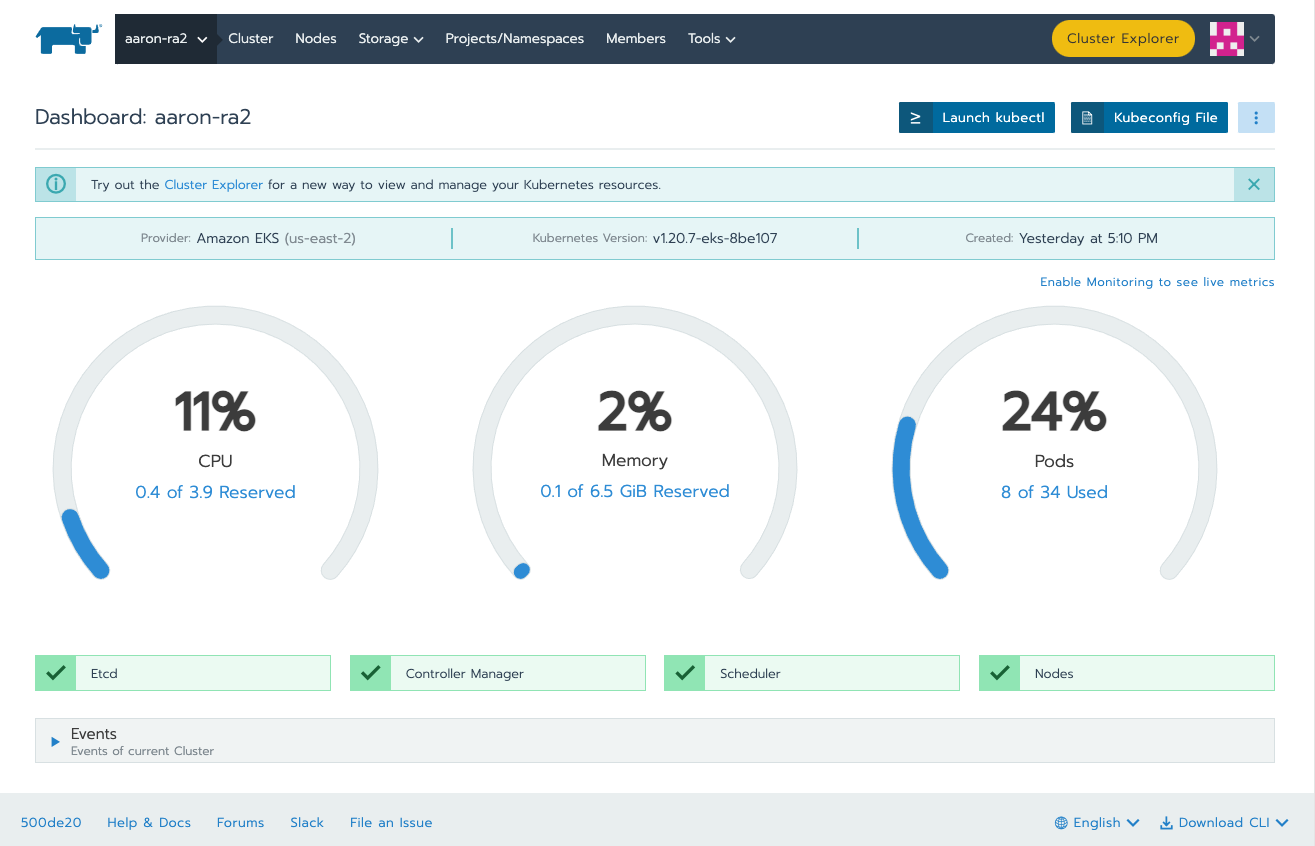Click the Kubeconfig file icon
The width and height of the screenshot is (1315, 846).
pyautogui.click(x=1086, y=117)
